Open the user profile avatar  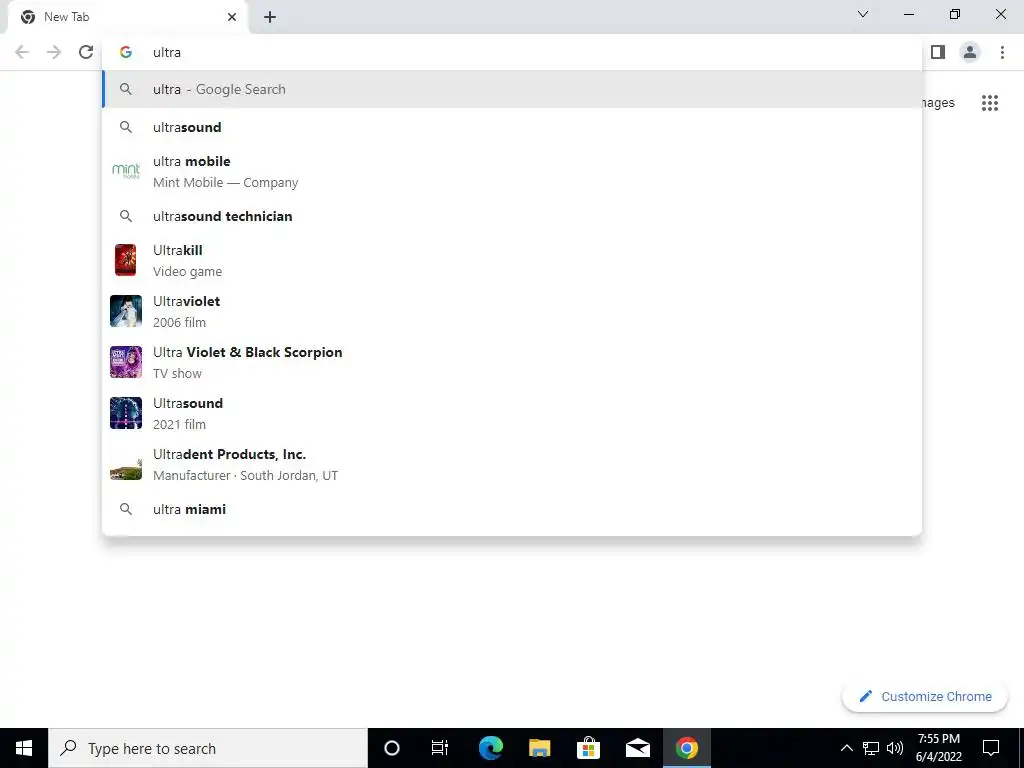tap(970, 52)
